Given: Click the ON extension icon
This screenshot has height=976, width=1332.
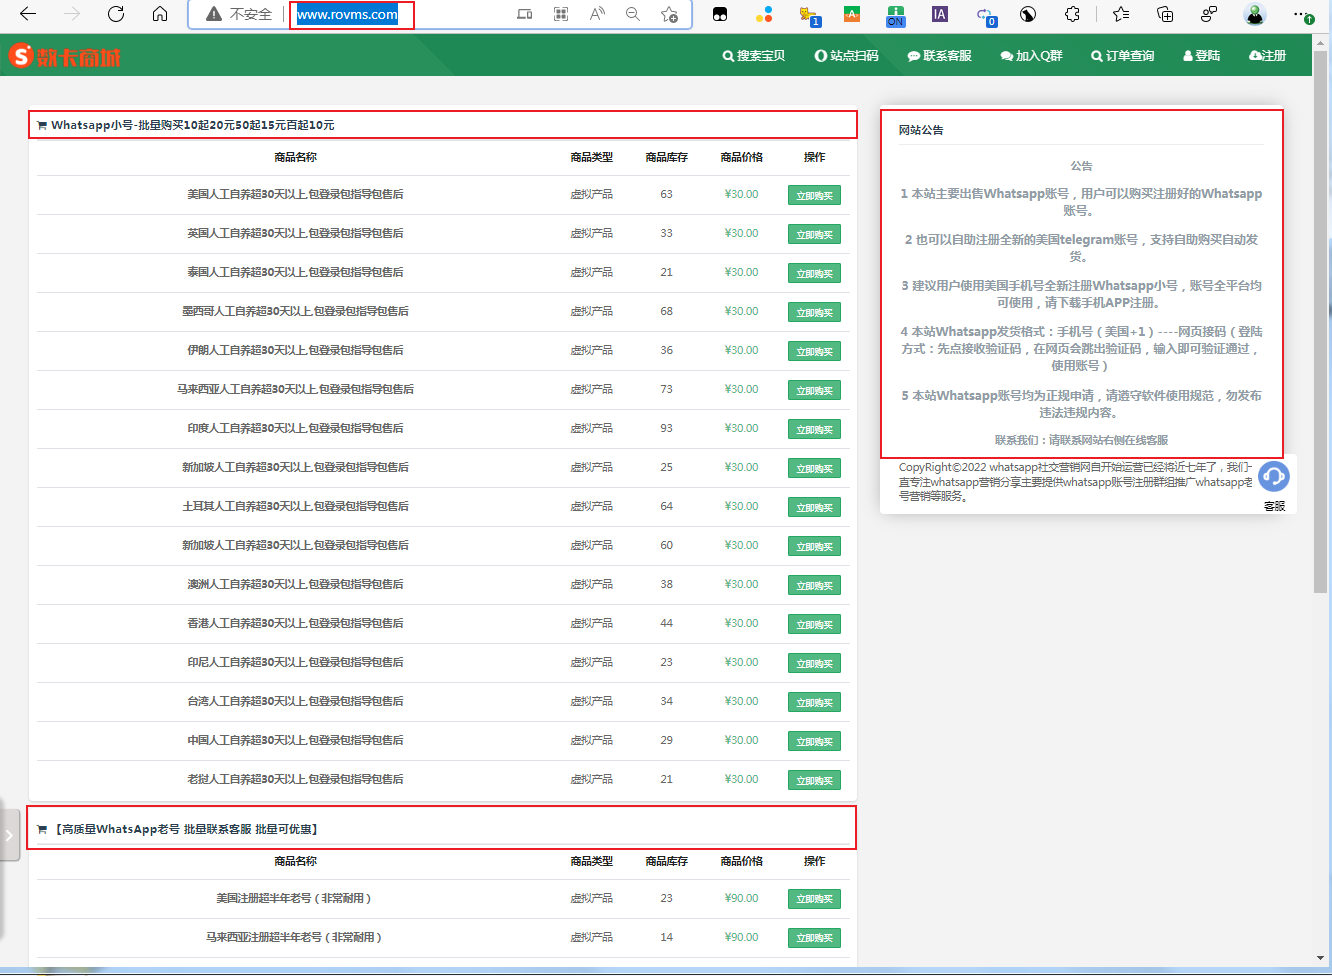Looking at the screenshot, I should [x=895, y=15].
